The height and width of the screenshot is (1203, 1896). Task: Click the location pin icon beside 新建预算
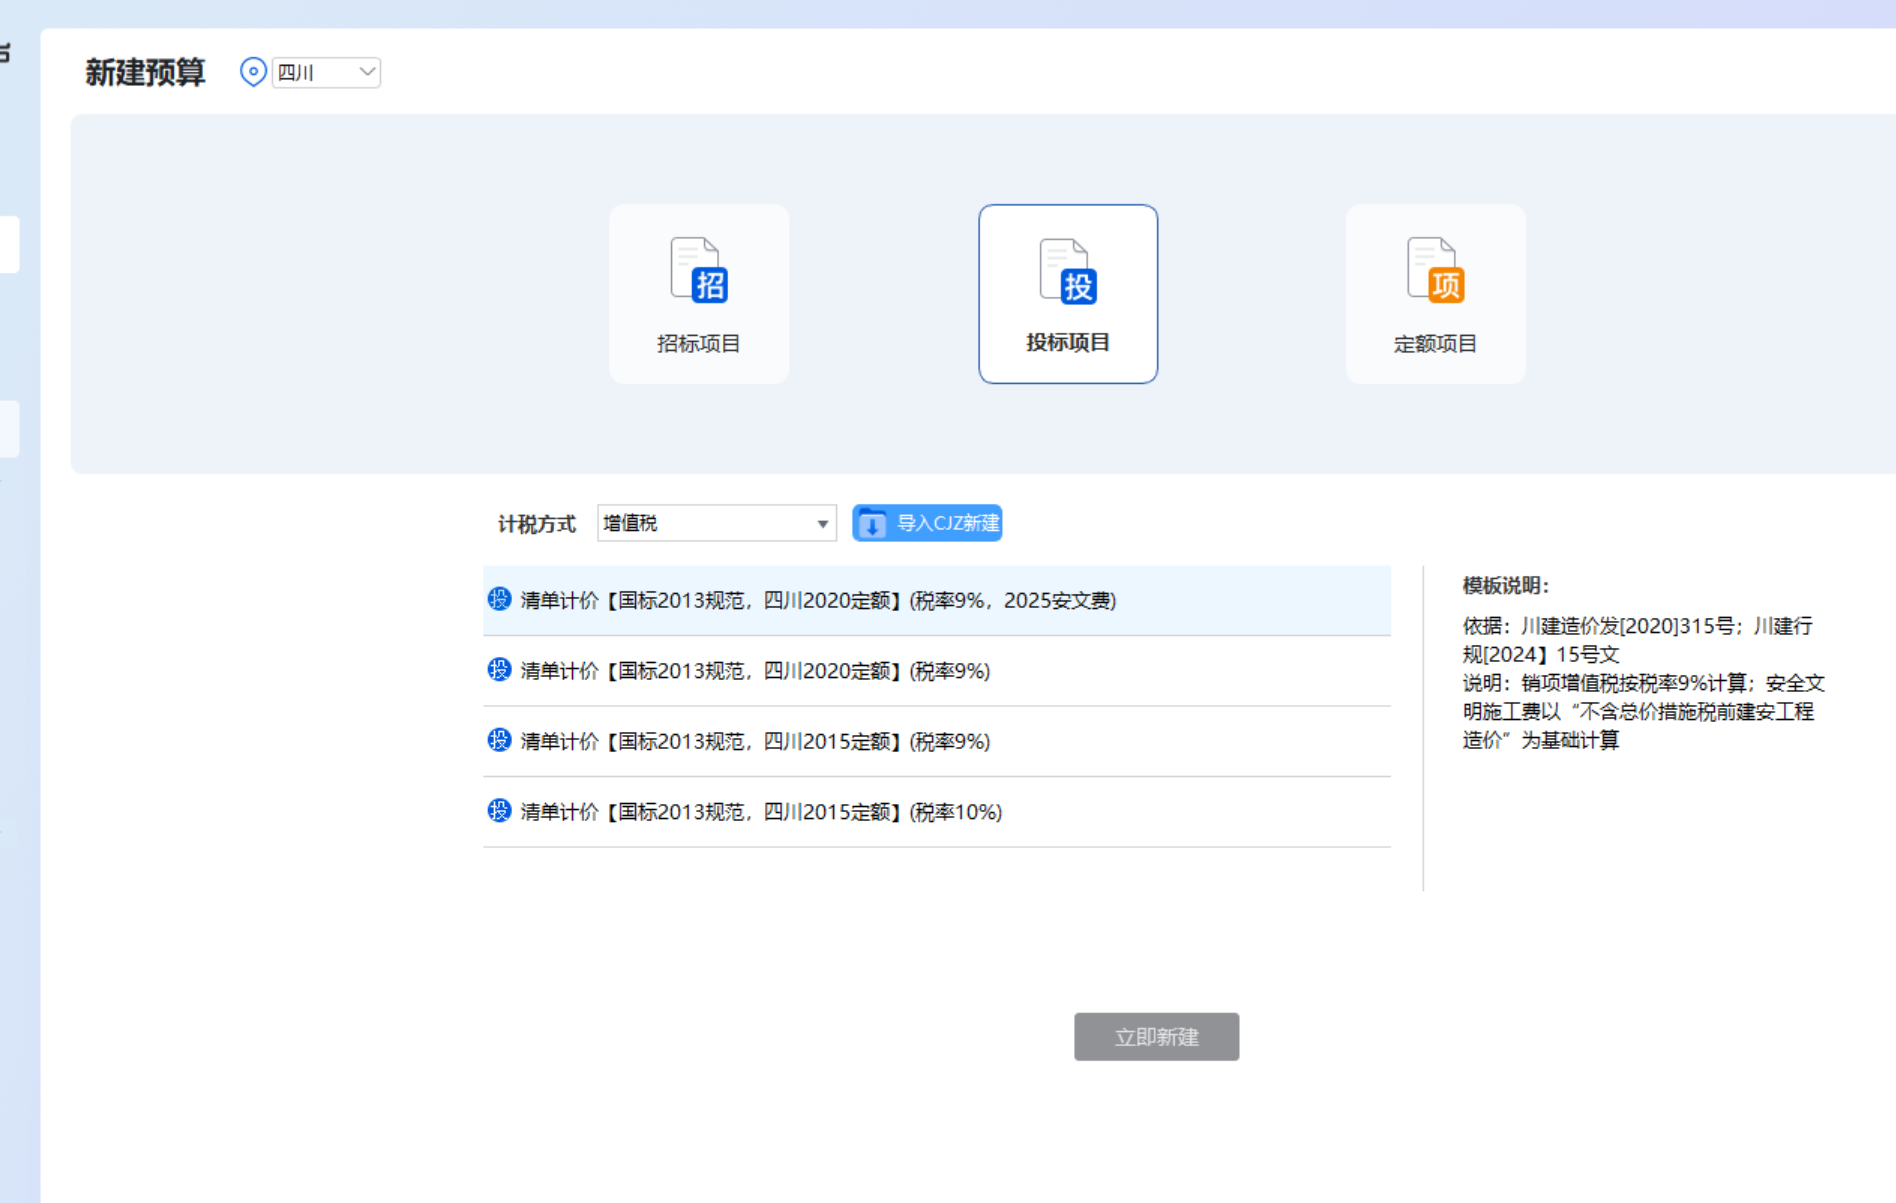[253, 71]
